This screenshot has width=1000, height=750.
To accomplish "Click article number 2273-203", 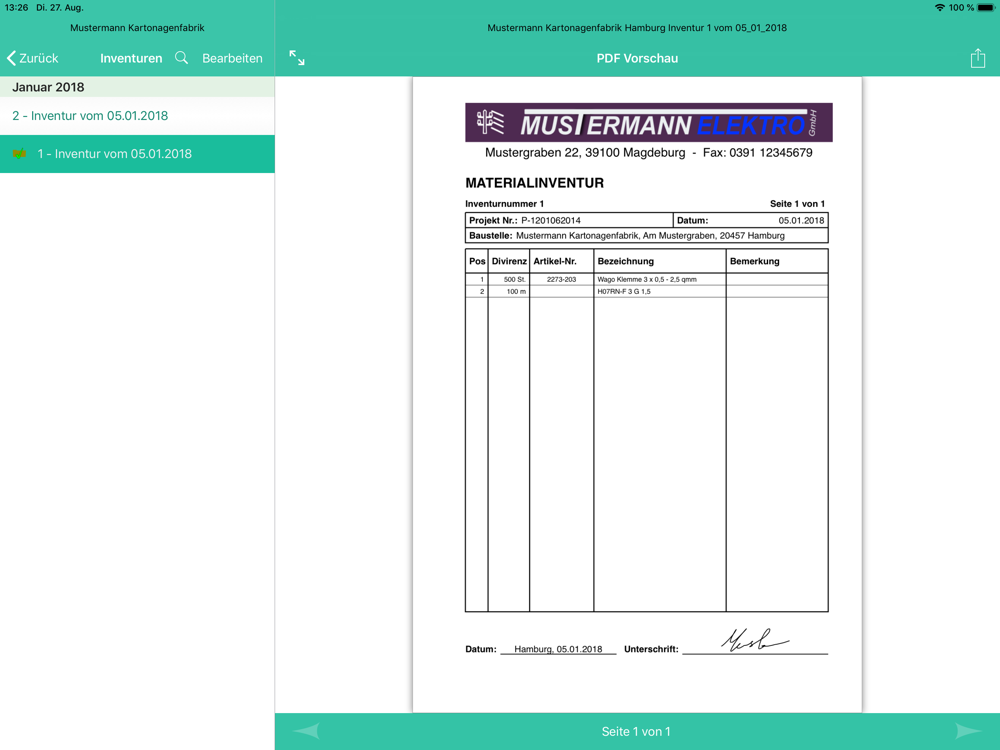I will [x=561, y=279].
